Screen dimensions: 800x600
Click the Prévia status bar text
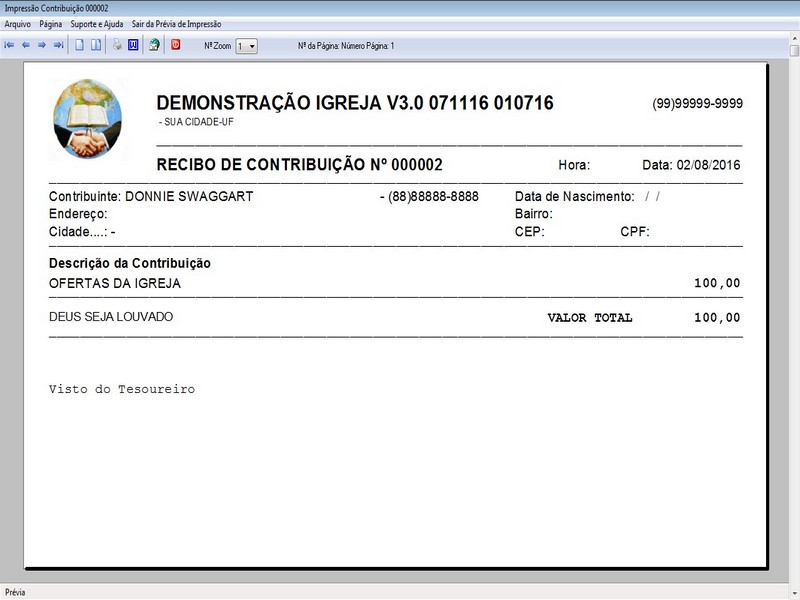point(15,592)
